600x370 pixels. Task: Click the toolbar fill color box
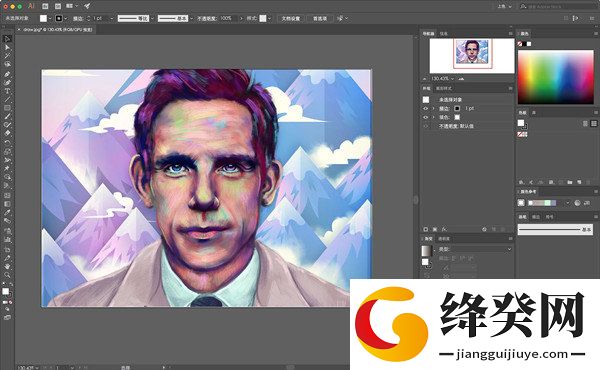coord(5,292)
